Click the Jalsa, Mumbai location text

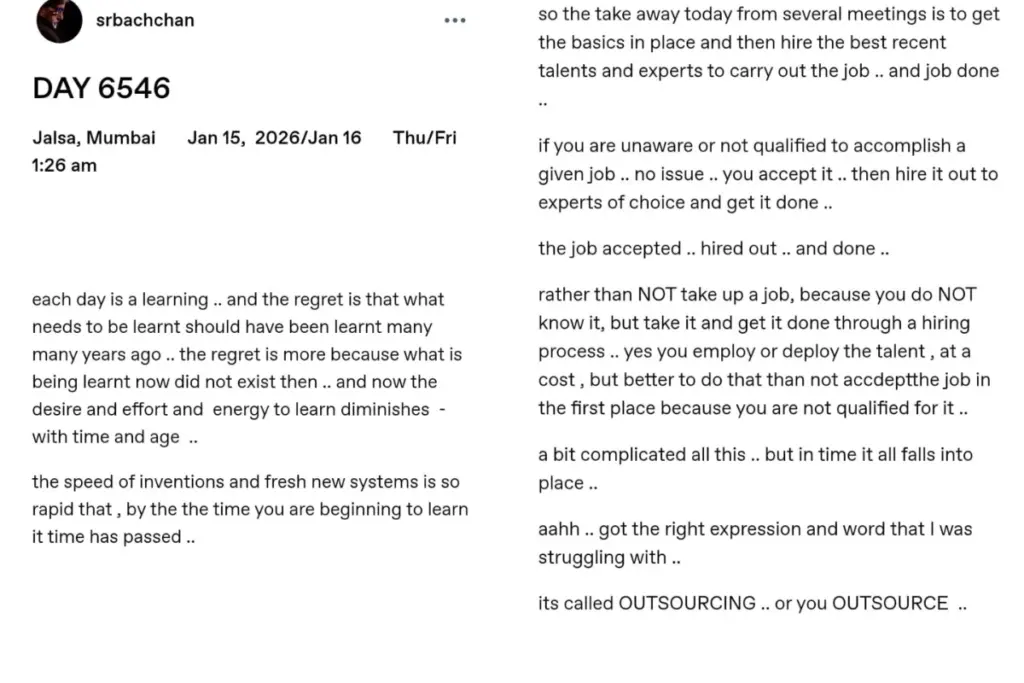(x=94, y=138)
